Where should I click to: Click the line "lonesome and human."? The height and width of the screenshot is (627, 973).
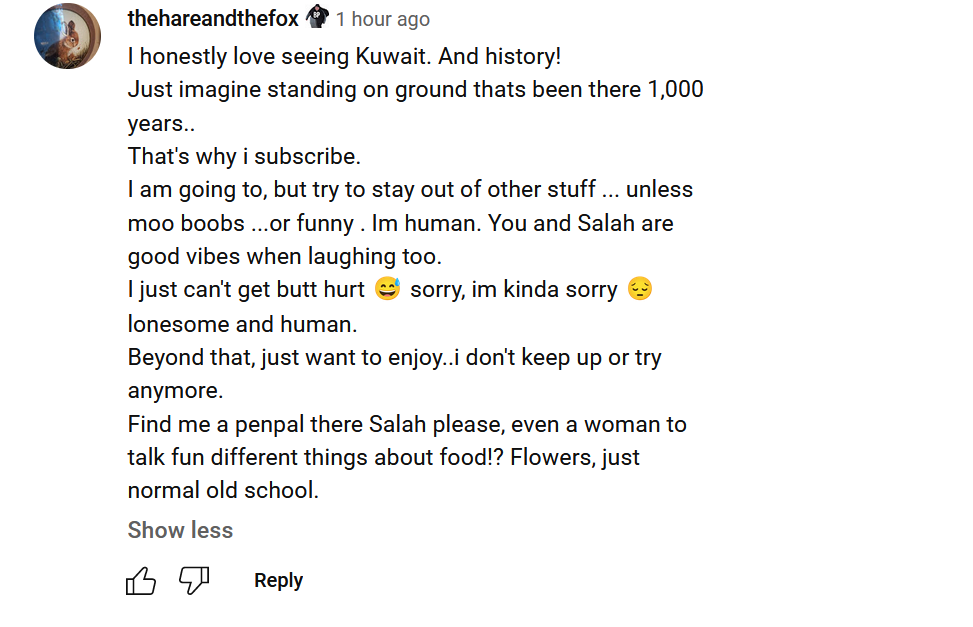[x=243, y=324]
